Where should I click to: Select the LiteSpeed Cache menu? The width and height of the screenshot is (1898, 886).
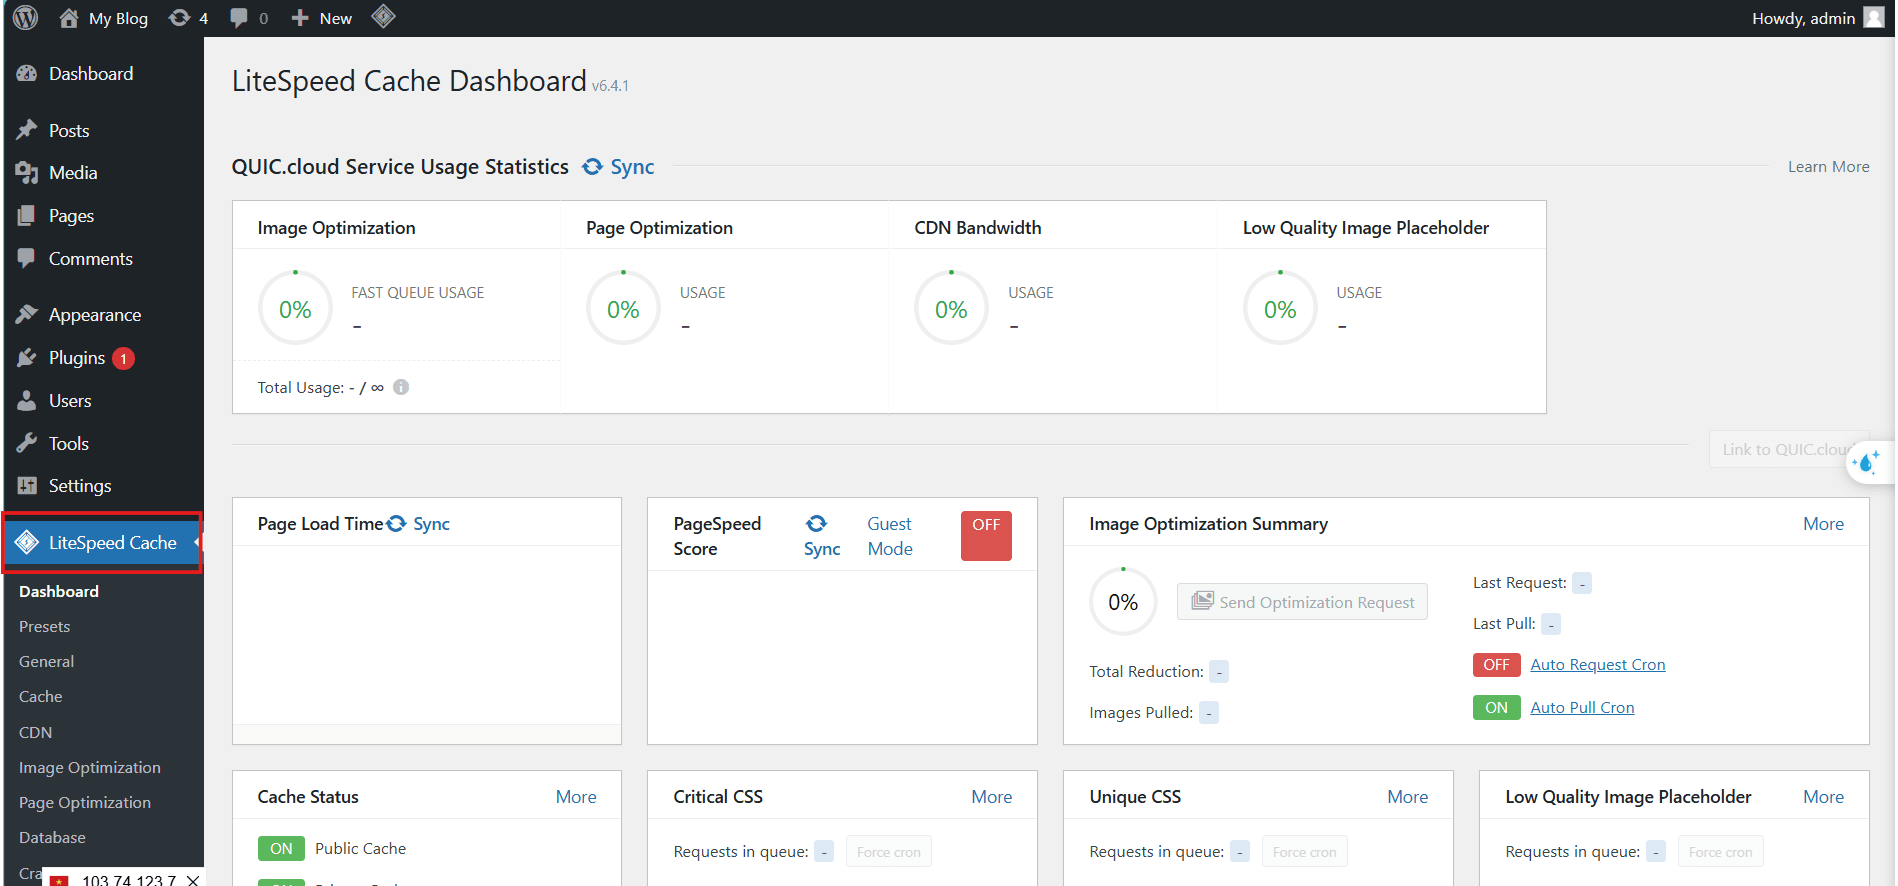click(x=103, y=543)
